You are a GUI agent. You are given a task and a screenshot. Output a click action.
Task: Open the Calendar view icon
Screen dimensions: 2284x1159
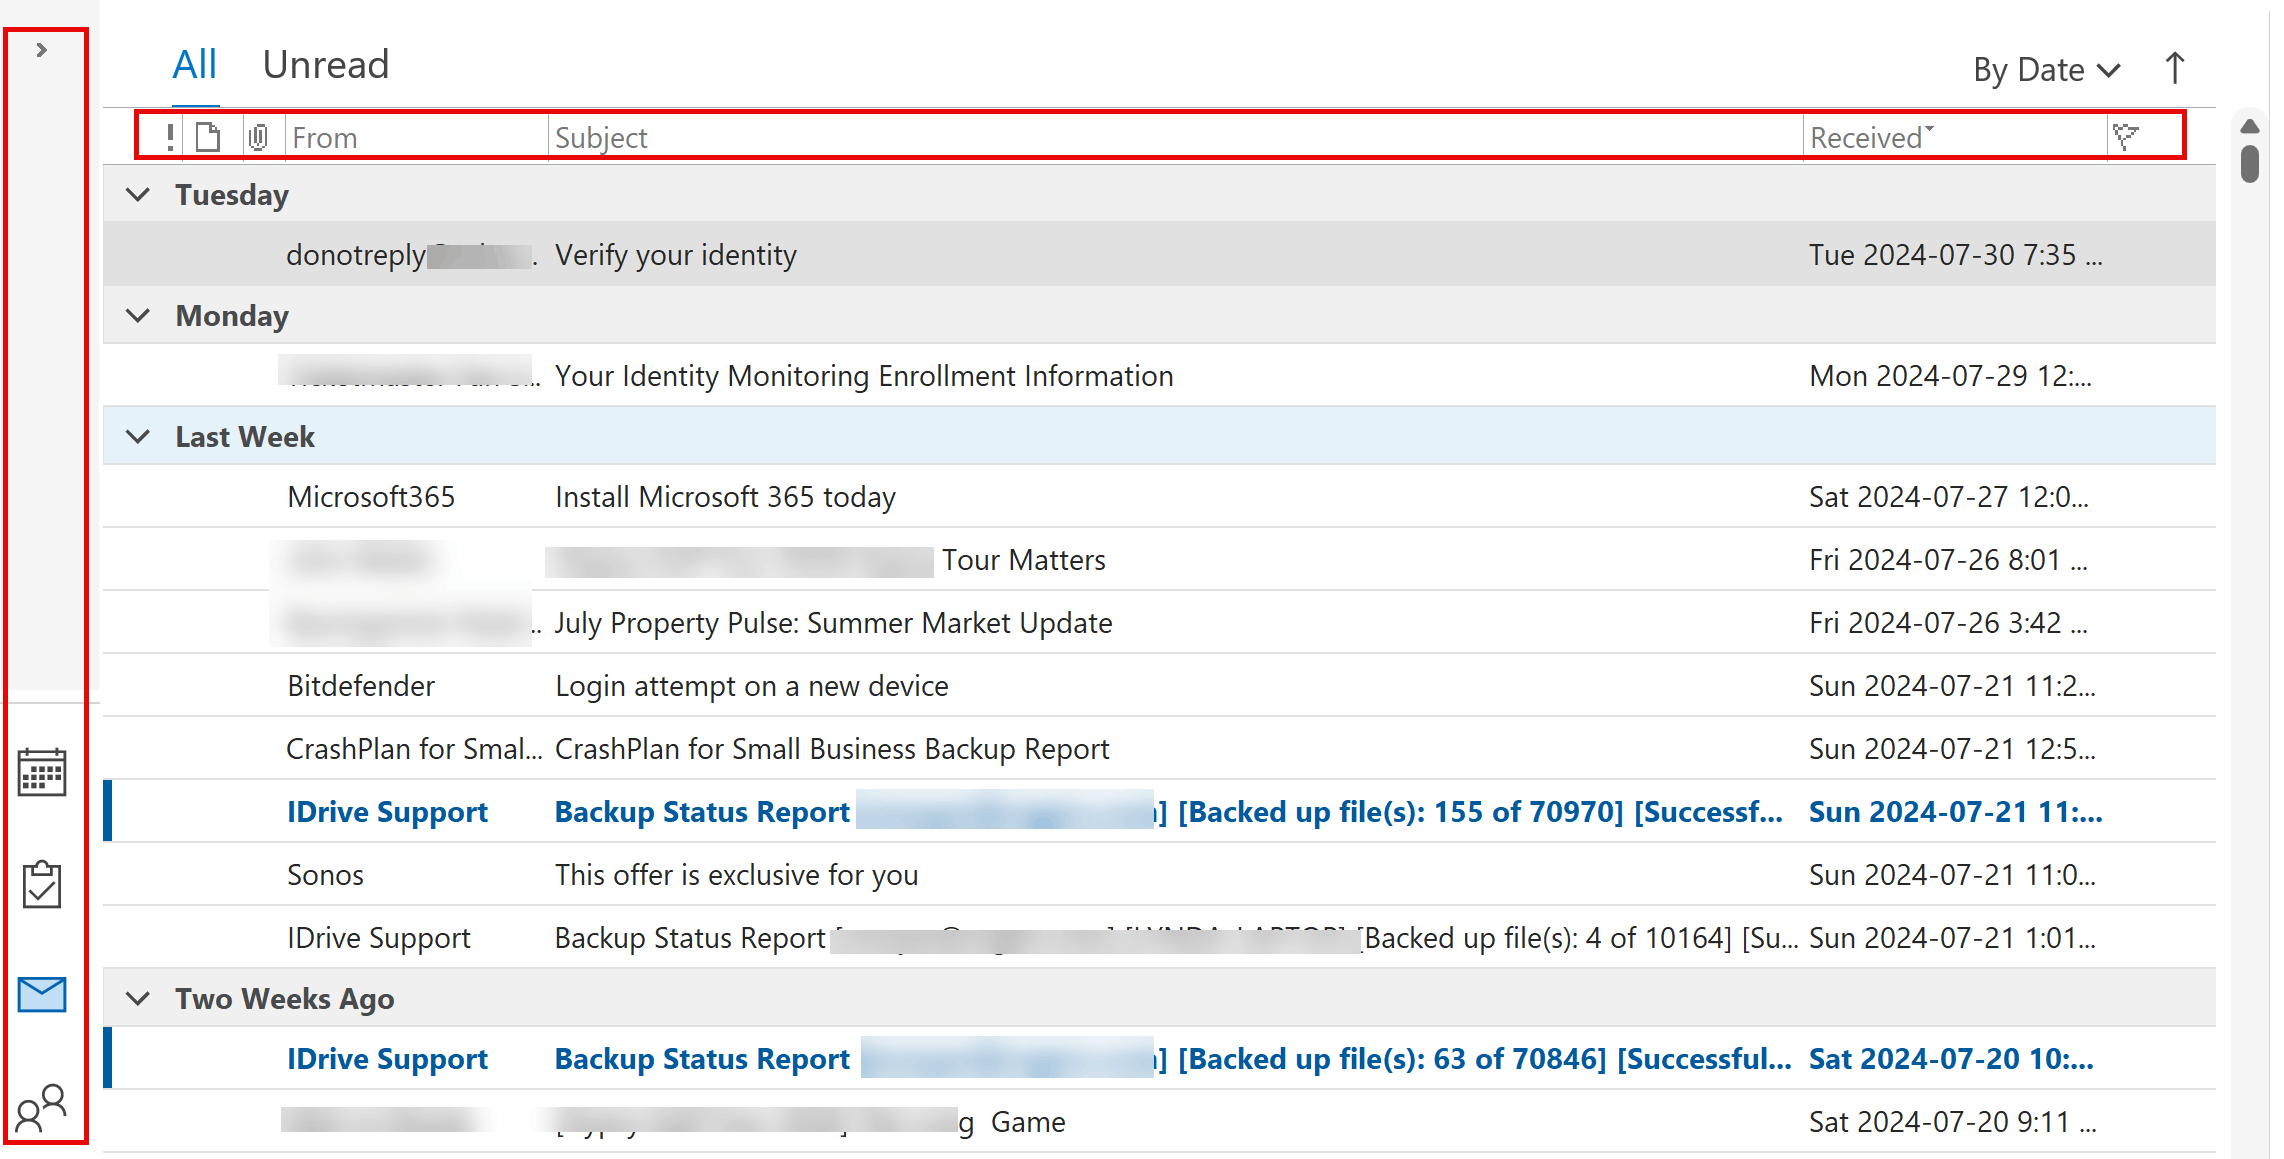pos(42,772)
